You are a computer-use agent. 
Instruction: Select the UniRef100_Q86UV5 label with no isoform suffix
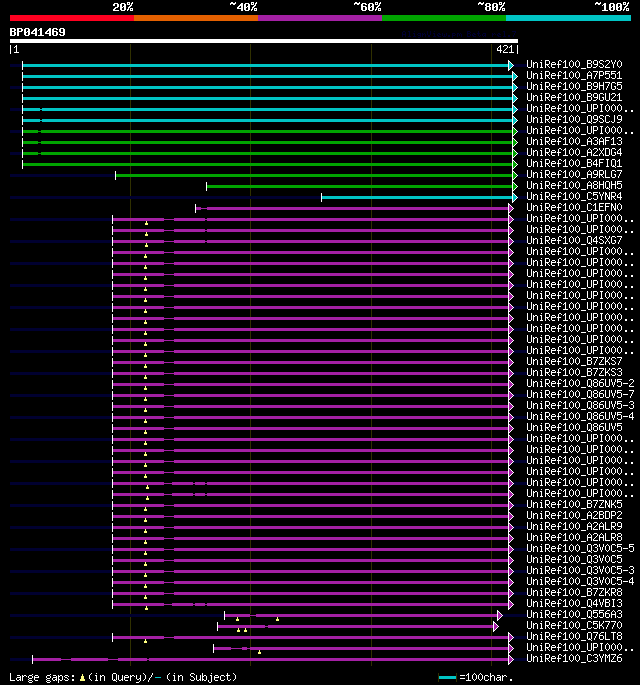click(574, 427)
